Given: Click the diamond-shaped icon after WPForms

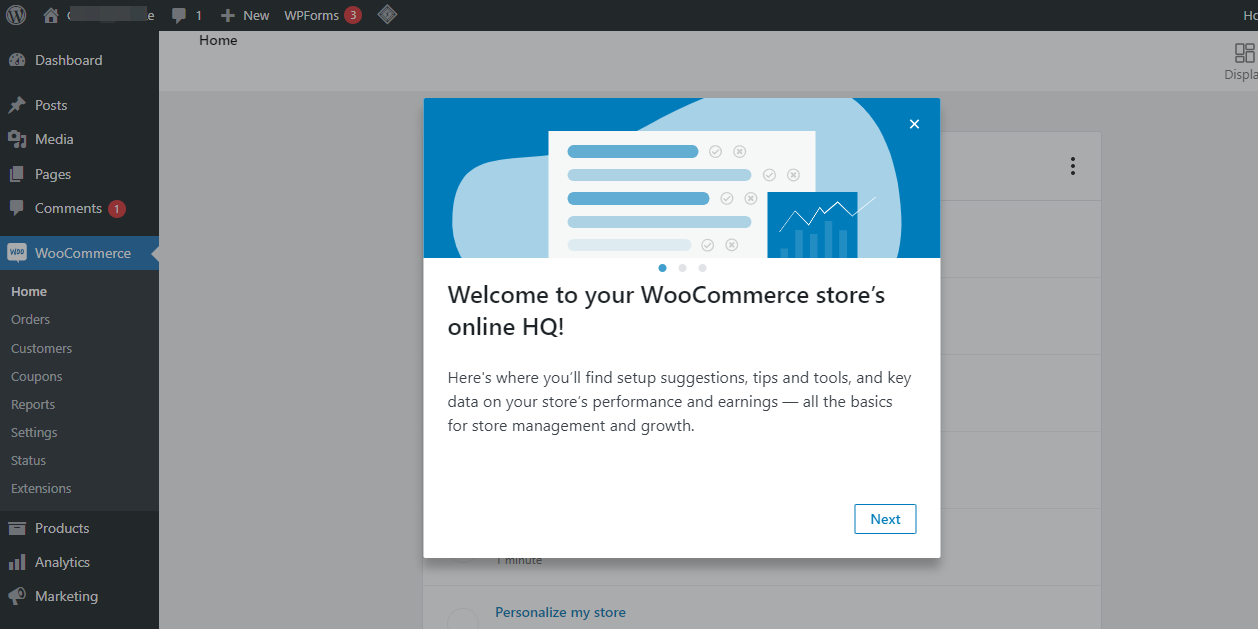Looking at the screenshot, I should click(387, 15).
